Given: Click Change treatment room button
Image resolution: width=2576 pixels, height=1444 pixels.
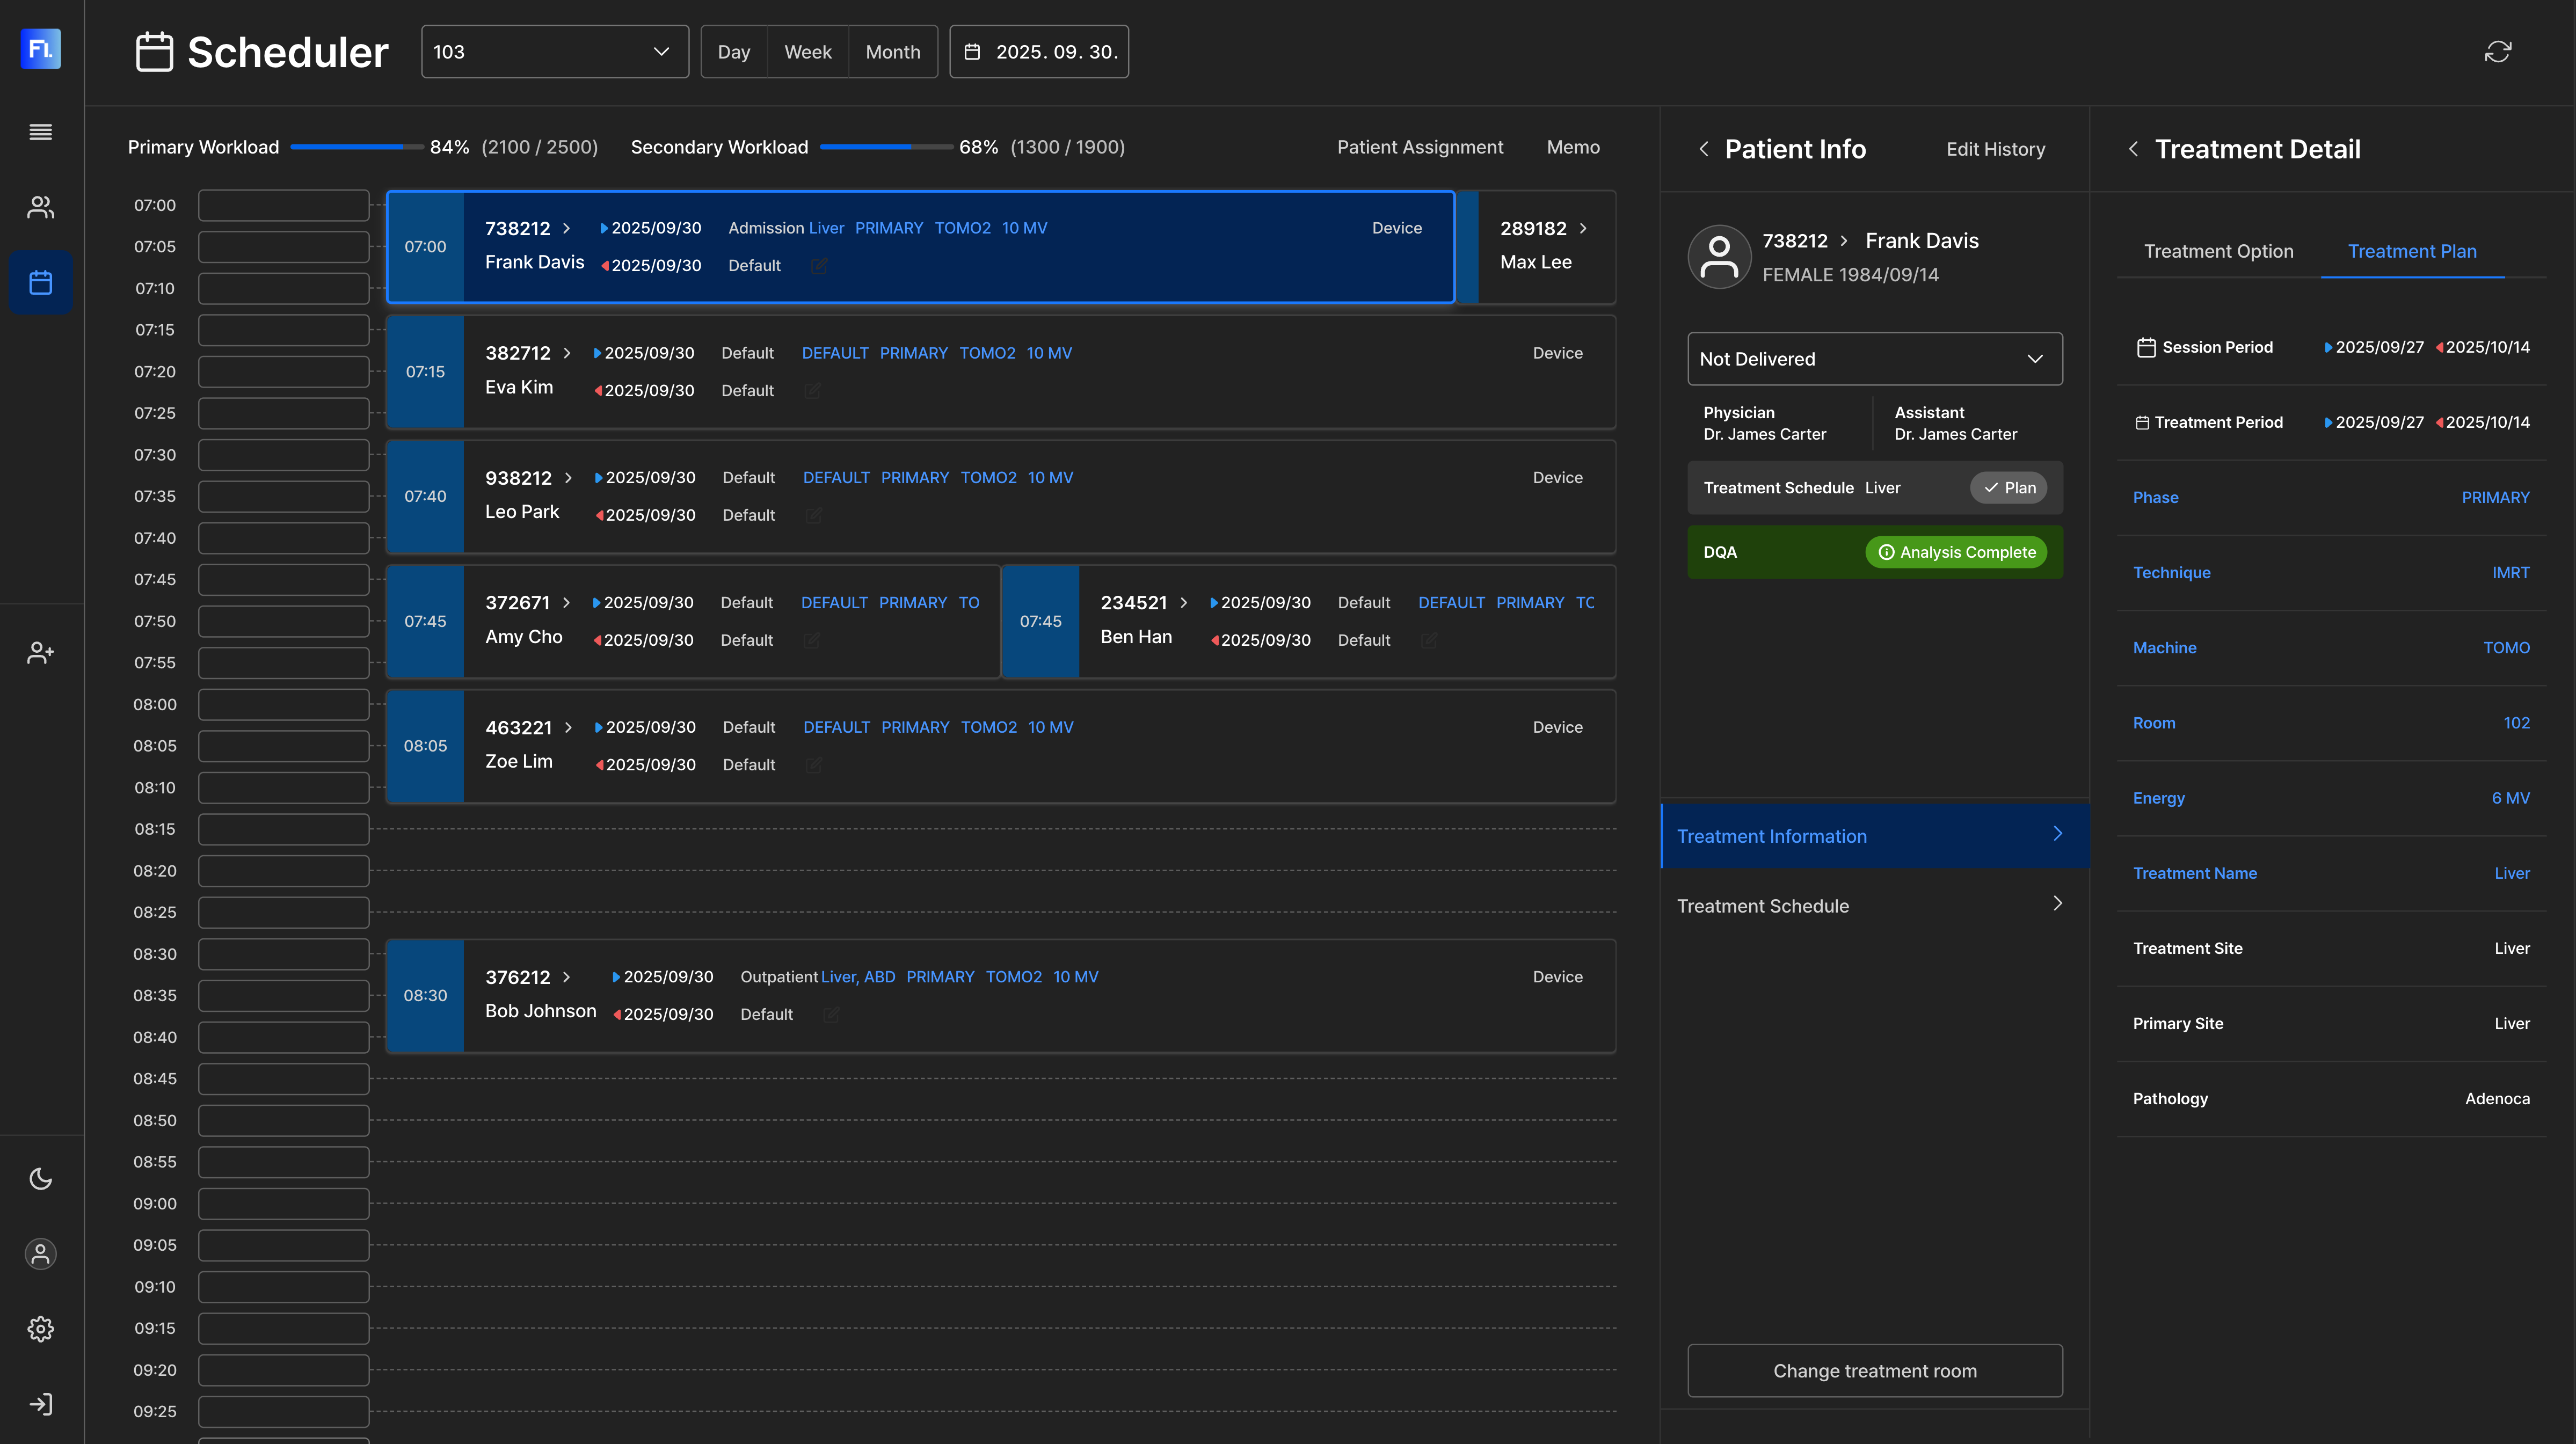Looking at the screenshot, I should tap(1874, 1370).
